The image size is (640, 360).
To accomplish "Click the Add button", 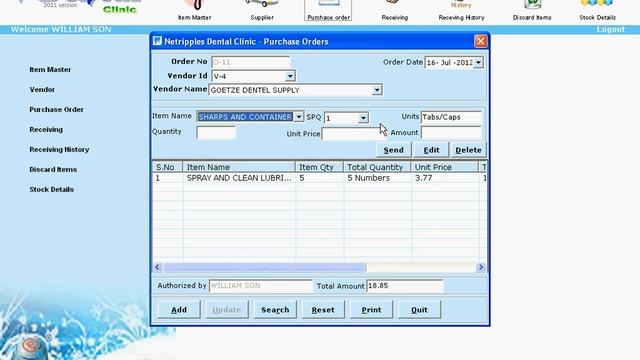I will 179,310.
